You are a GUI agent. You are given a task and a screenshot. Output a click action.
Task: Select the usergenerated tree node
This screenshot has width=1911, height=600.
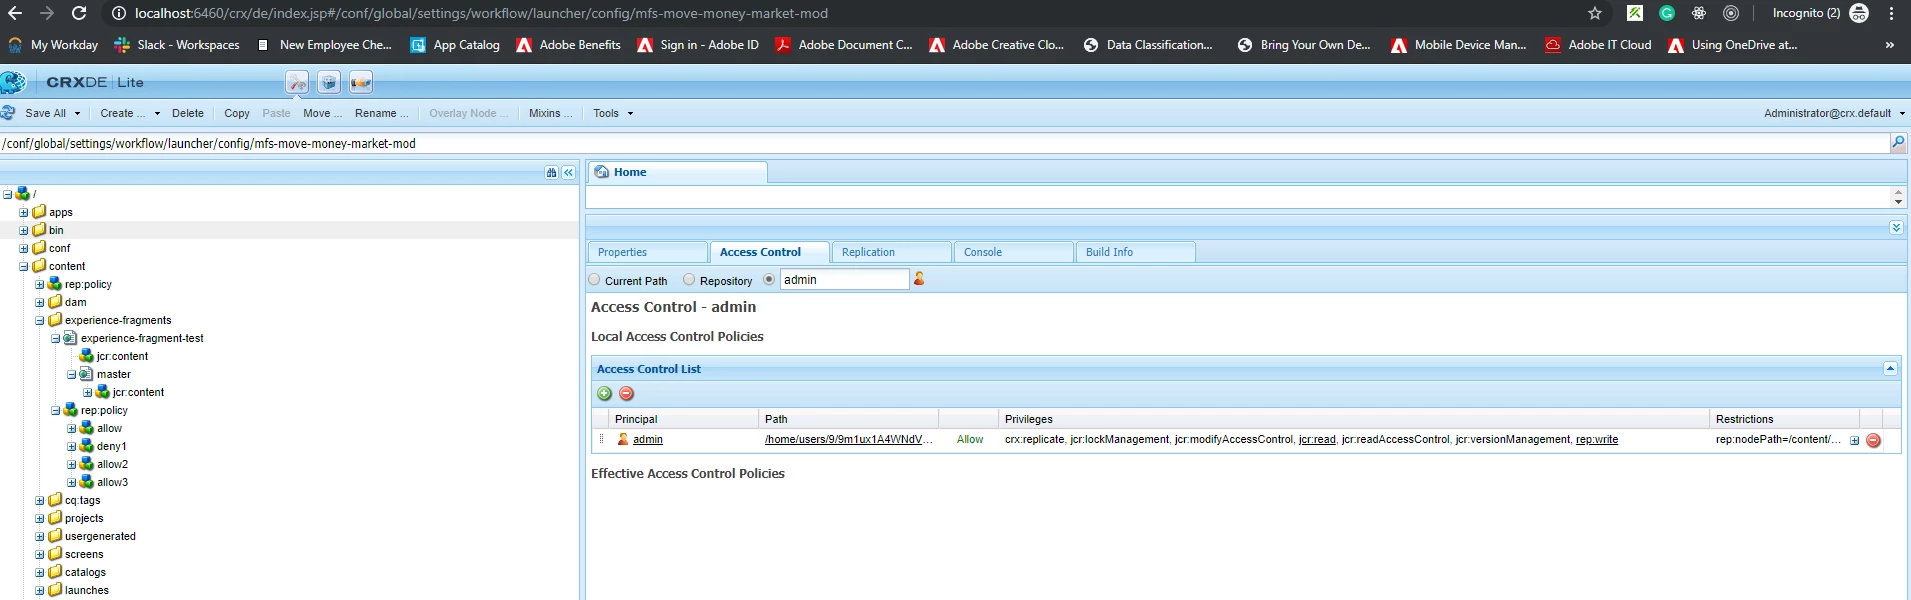[100, 536]
